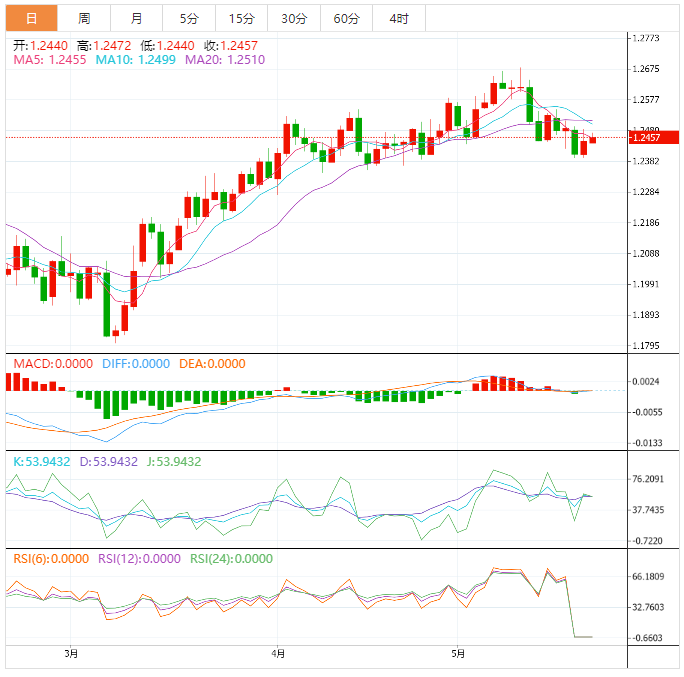
Task: Click the RSI(12):0.0000 label
Action: [x=139, y=559]
